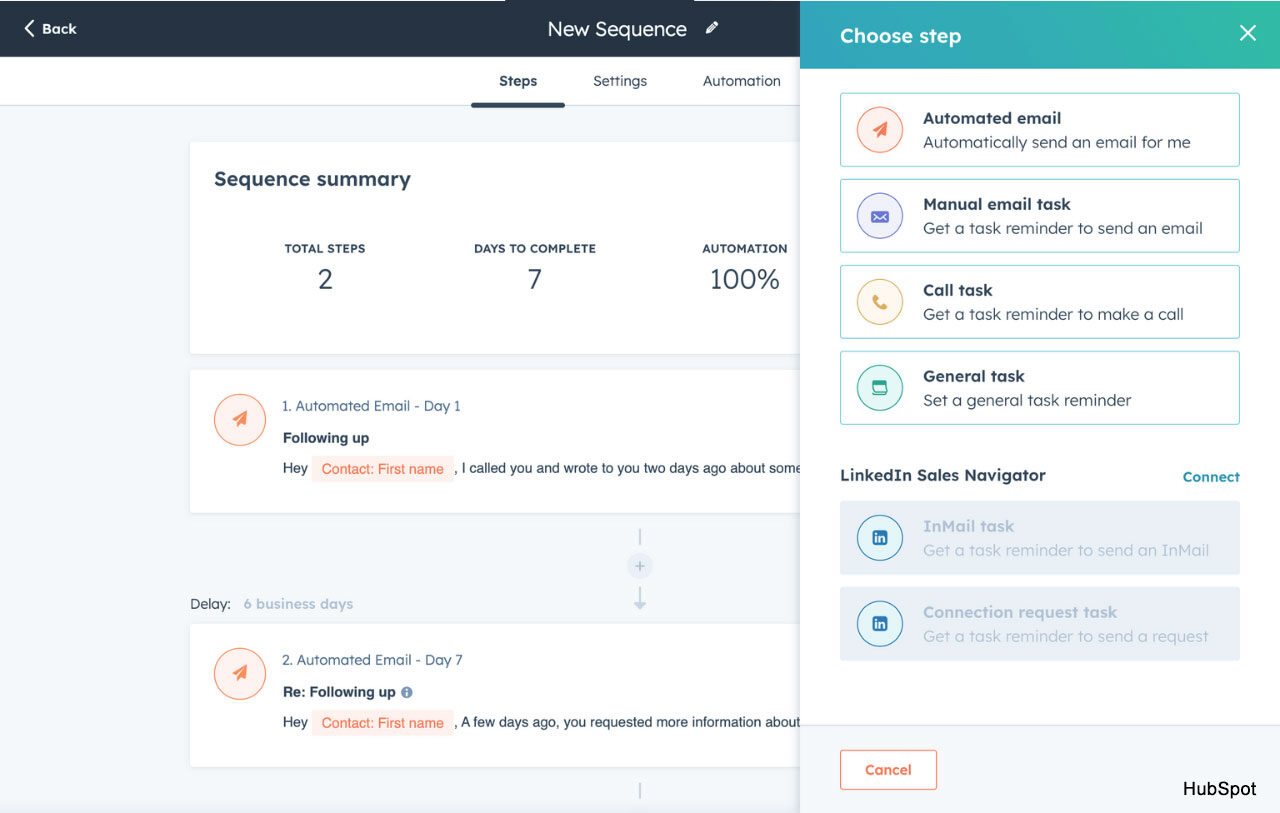Click the info icon beside Re: Following up

pyautogui.click(x=406, y=692)
